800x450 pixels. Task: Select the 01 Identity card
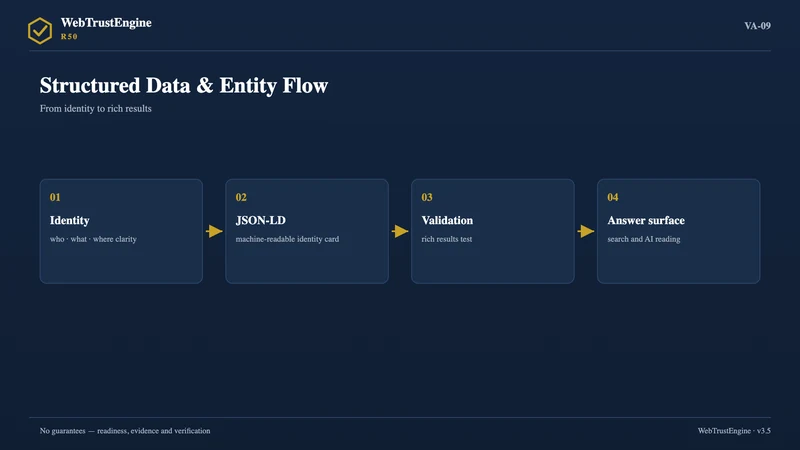[121, 231]
